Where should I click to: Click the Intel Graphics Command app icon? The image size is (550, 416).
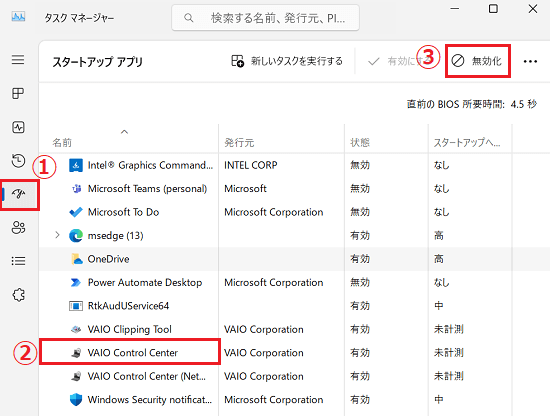(76, 165)
